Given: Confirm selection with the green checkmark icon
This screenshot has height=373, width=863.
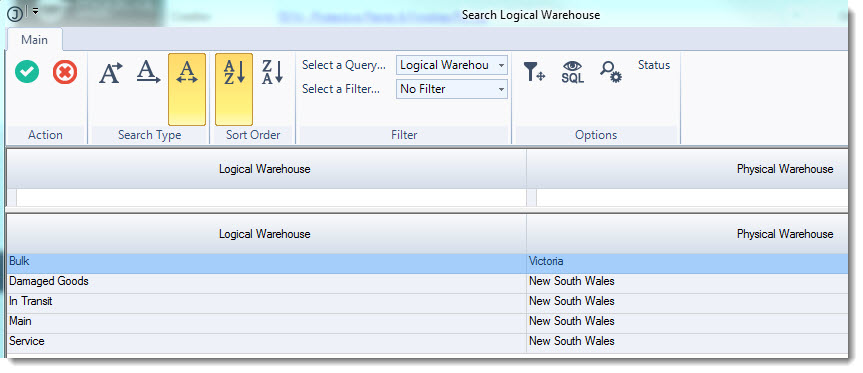Looking at the screenshot, I should click(x=27, y=72).
